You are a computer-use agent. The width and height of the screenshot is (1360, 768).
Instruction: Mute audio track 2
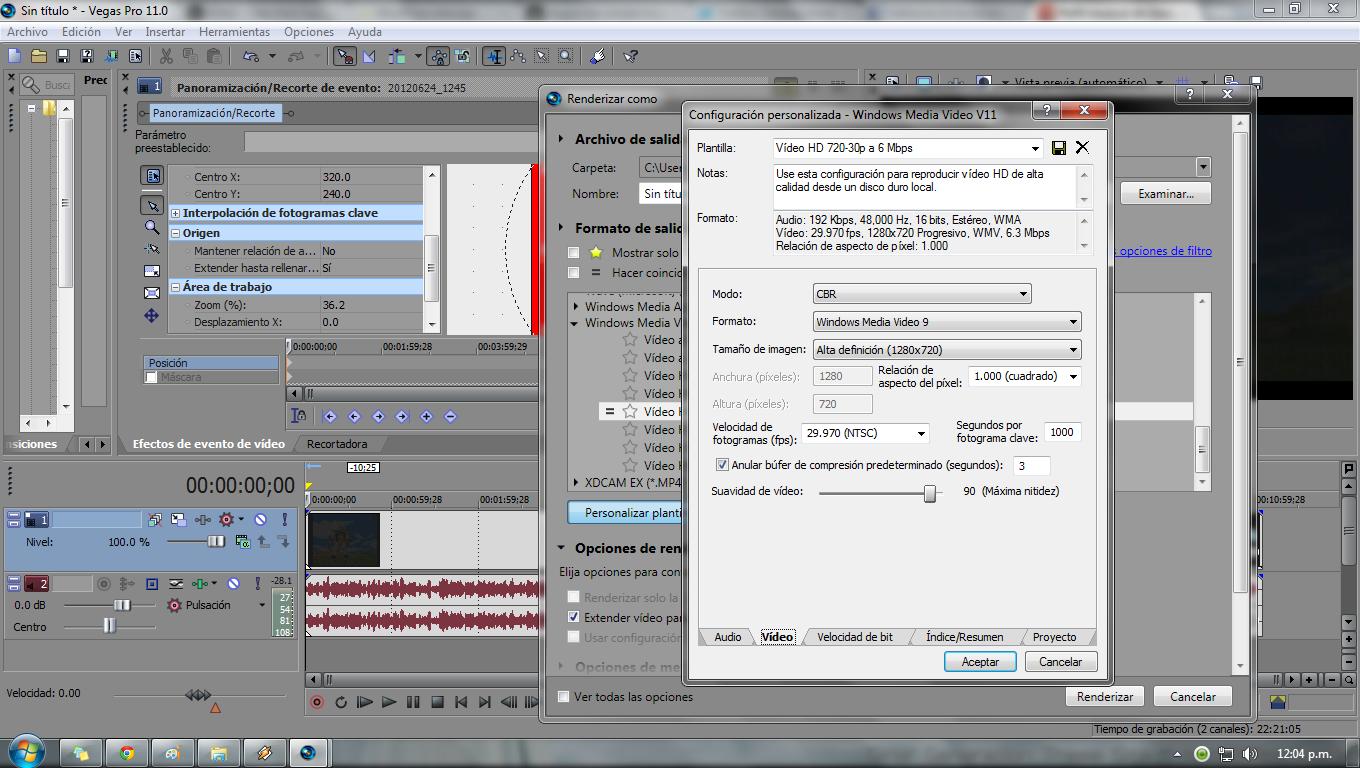click(x=233, y=583)
